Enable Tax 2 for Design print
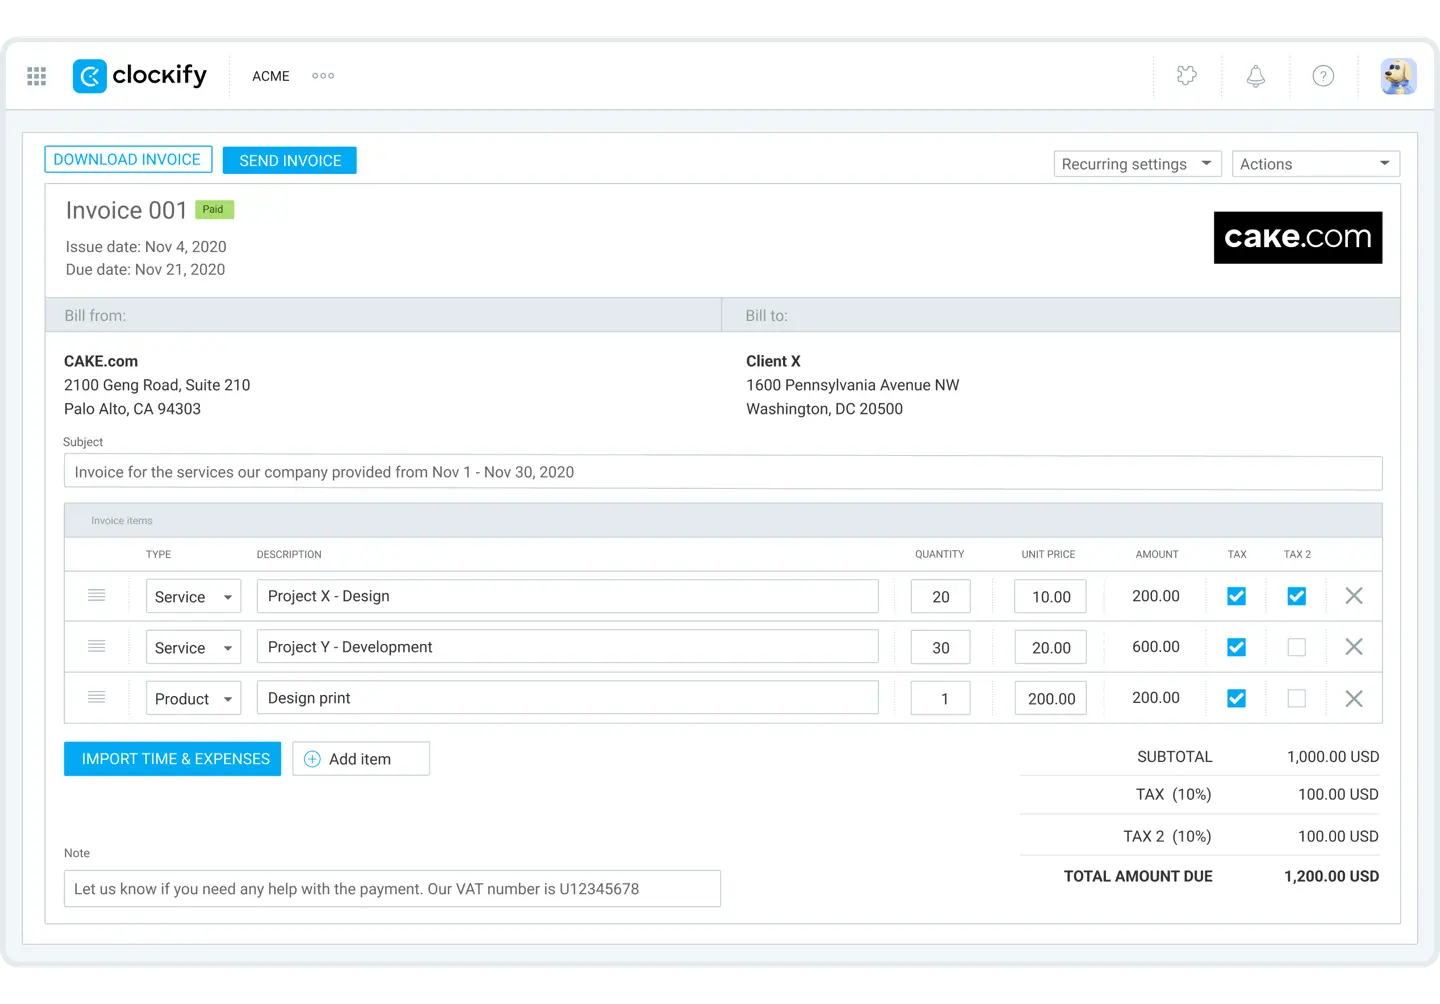 [1297, 699]
